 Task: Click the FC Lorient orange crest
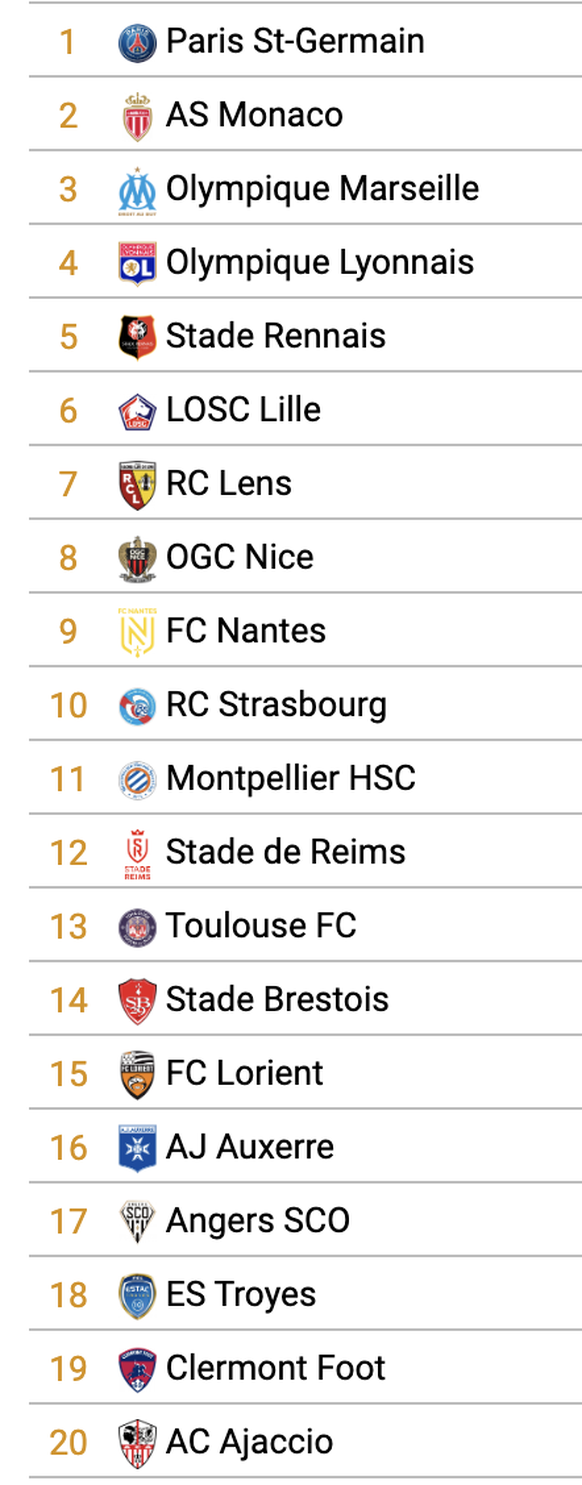(137, 1075)
